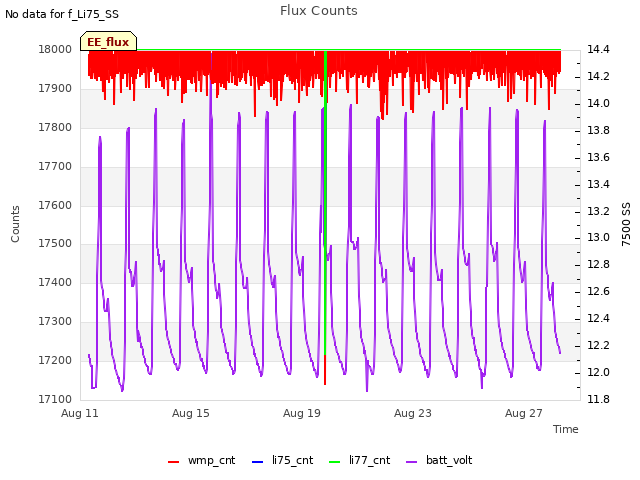640x480 pixels.
Task: Click the blue li75_cnt legend swatch
Action: pos(258,462)
